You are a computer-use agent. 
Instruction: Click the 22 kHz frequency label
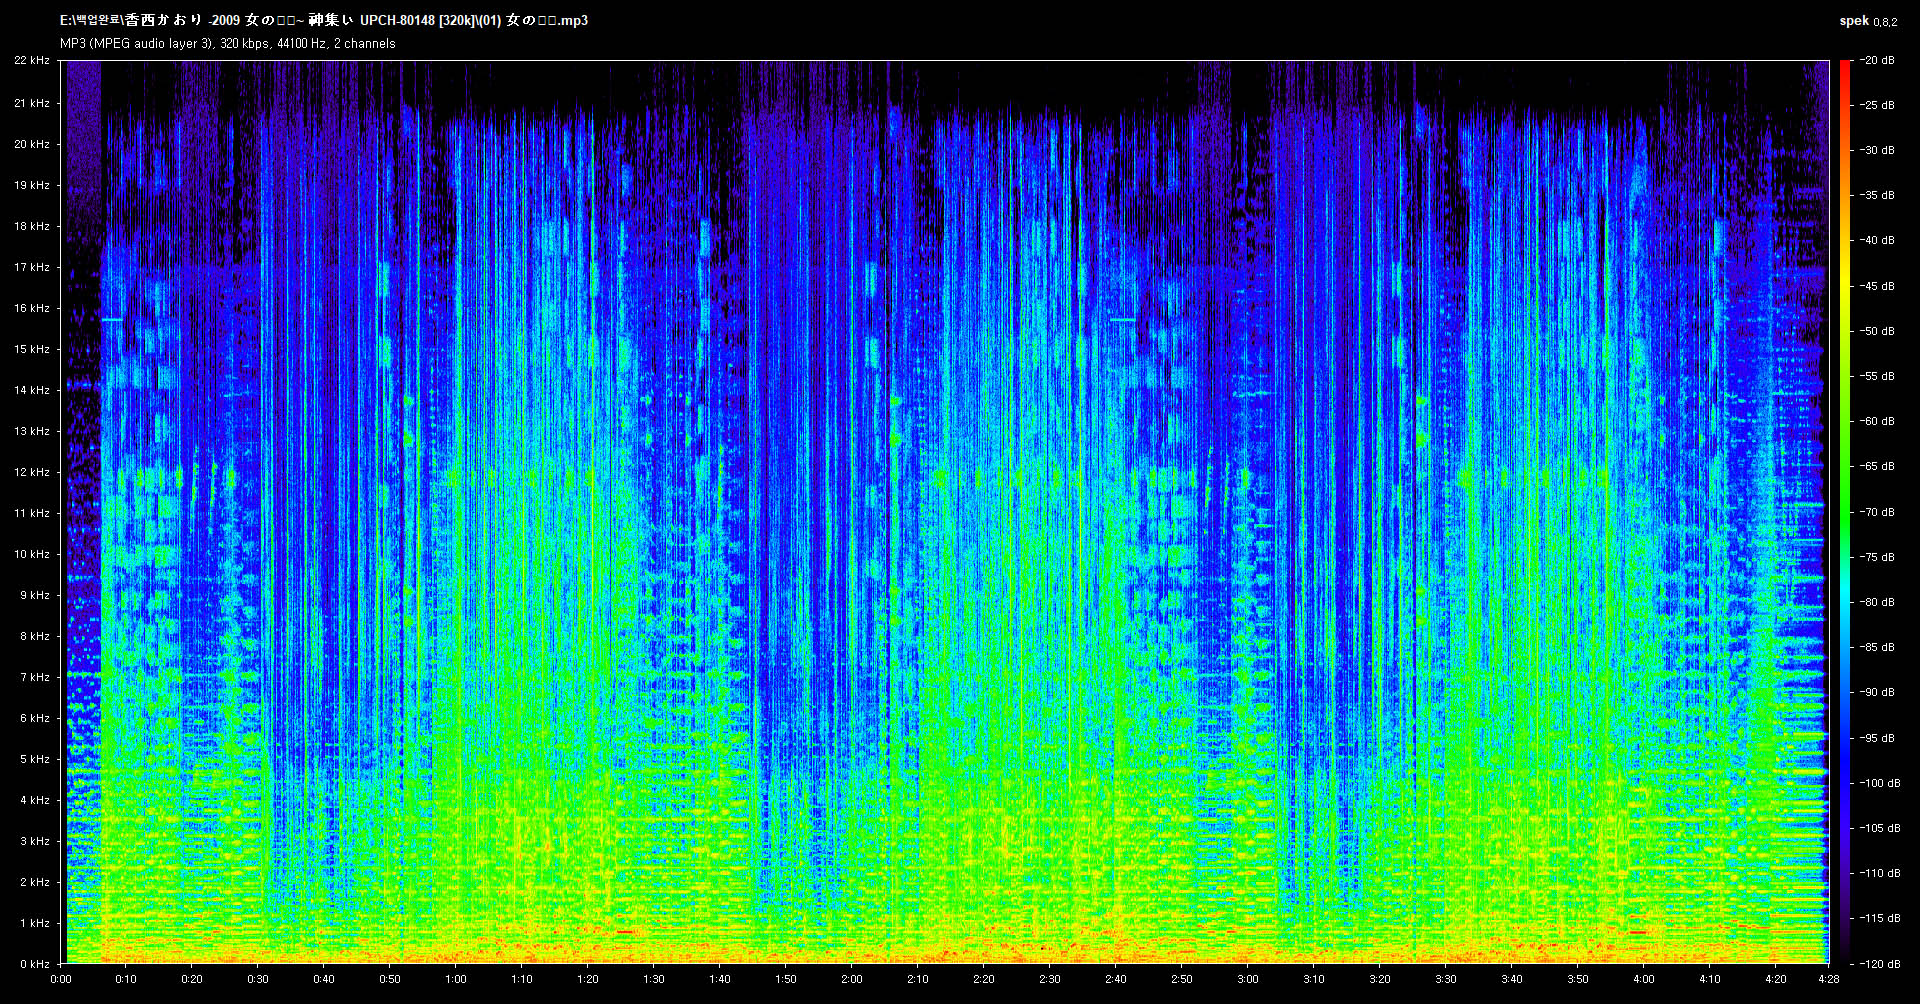click(x=32, y=61)
